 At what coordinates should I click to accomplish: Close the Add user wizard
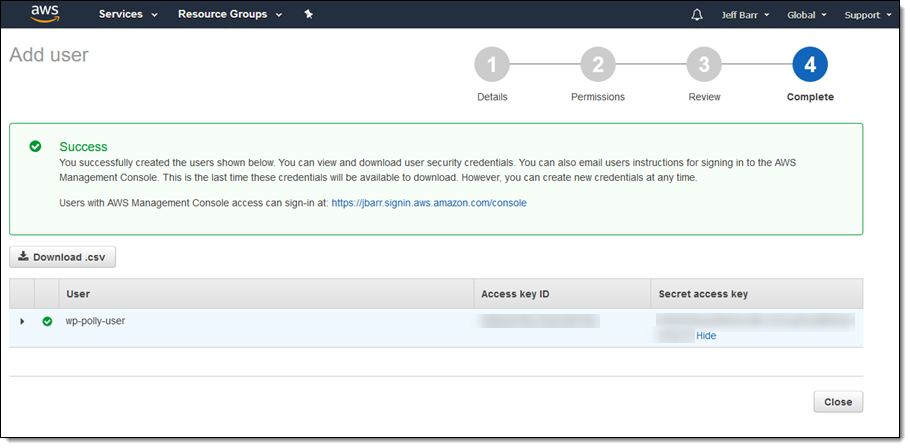837,402
